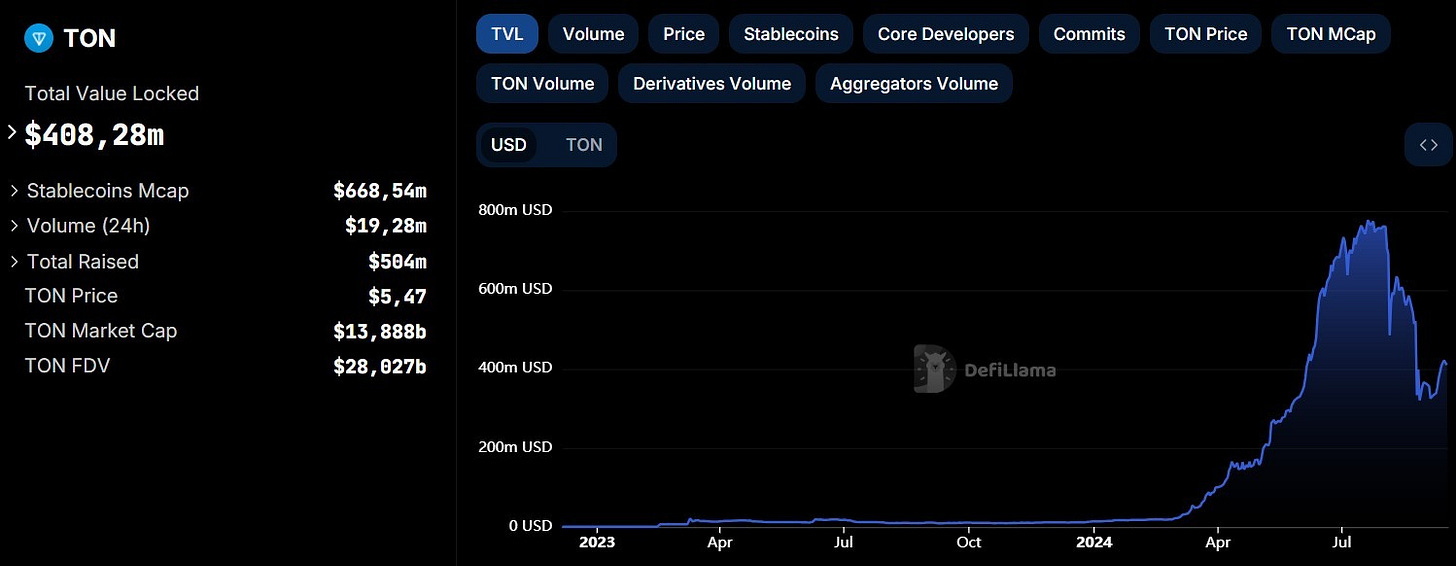1456x566 pixels.
Task: Switch chart denomination to USD
Action: coord(509,145)
